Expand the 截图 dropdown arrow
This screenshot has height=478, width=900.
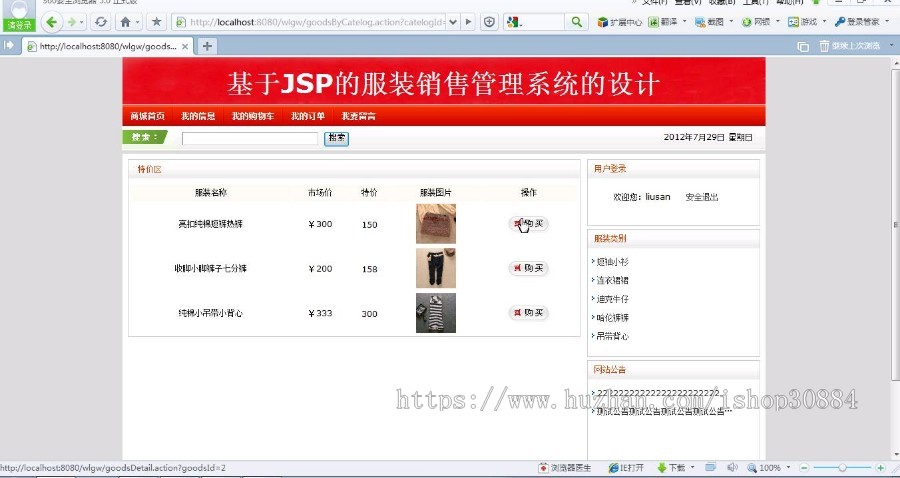[x=731, y=22]
